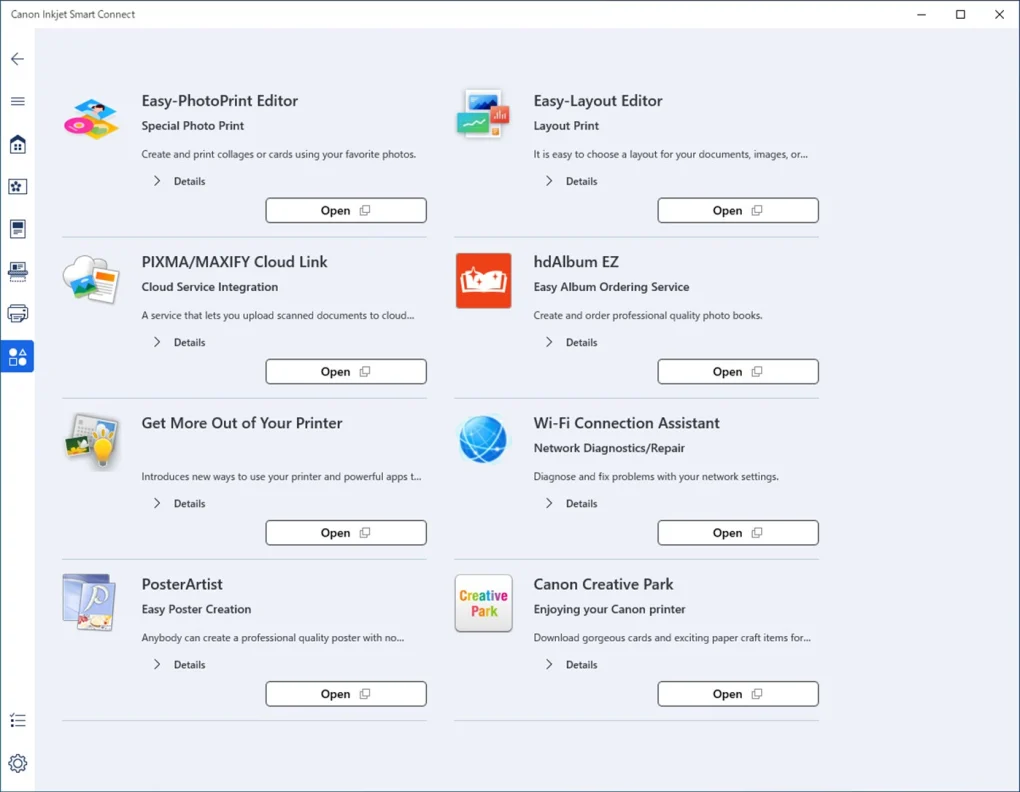The height and width of the screenshot is (792, 1020).
Task: Expand Details for Easy-PhotoPrint Editor
Action: point(179,181)
